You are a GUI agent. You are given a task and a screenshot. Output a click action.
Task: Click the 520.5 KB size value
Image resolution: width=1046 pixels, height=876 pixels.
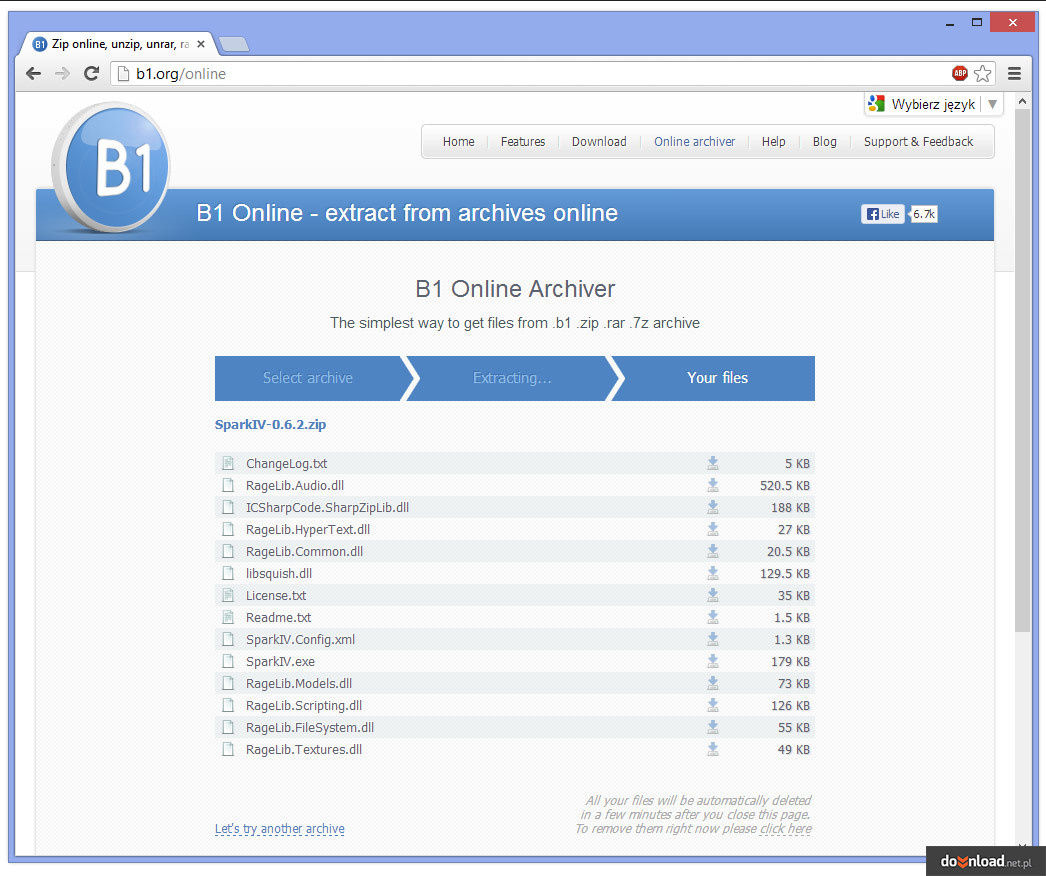784,486
